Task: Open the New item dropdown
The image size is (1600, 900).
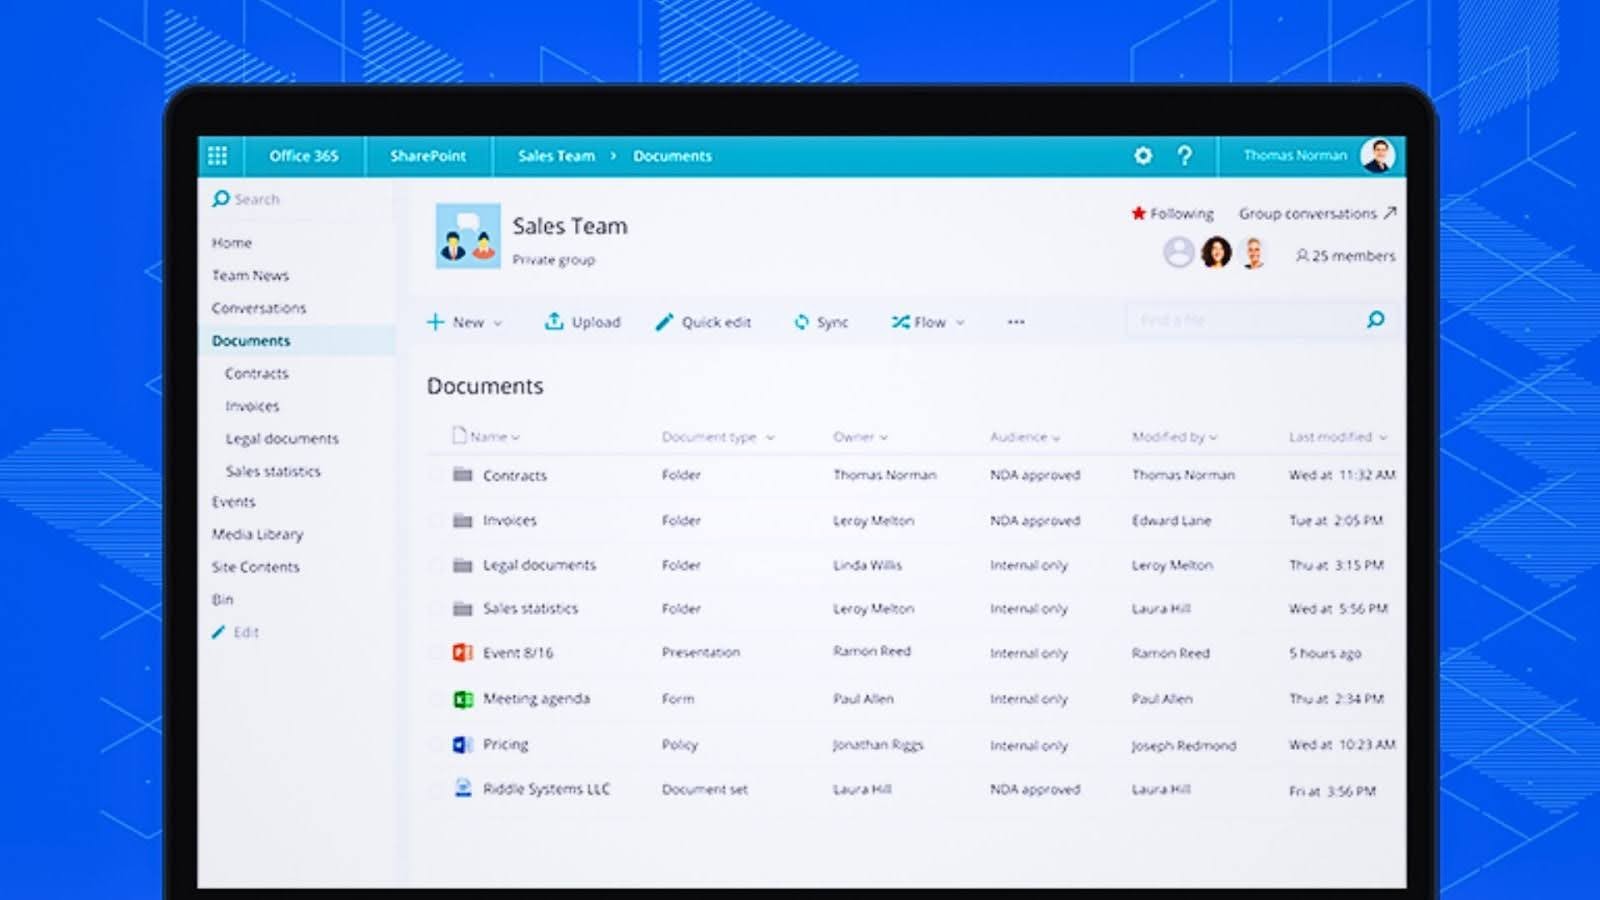Action: click(465, 322)
